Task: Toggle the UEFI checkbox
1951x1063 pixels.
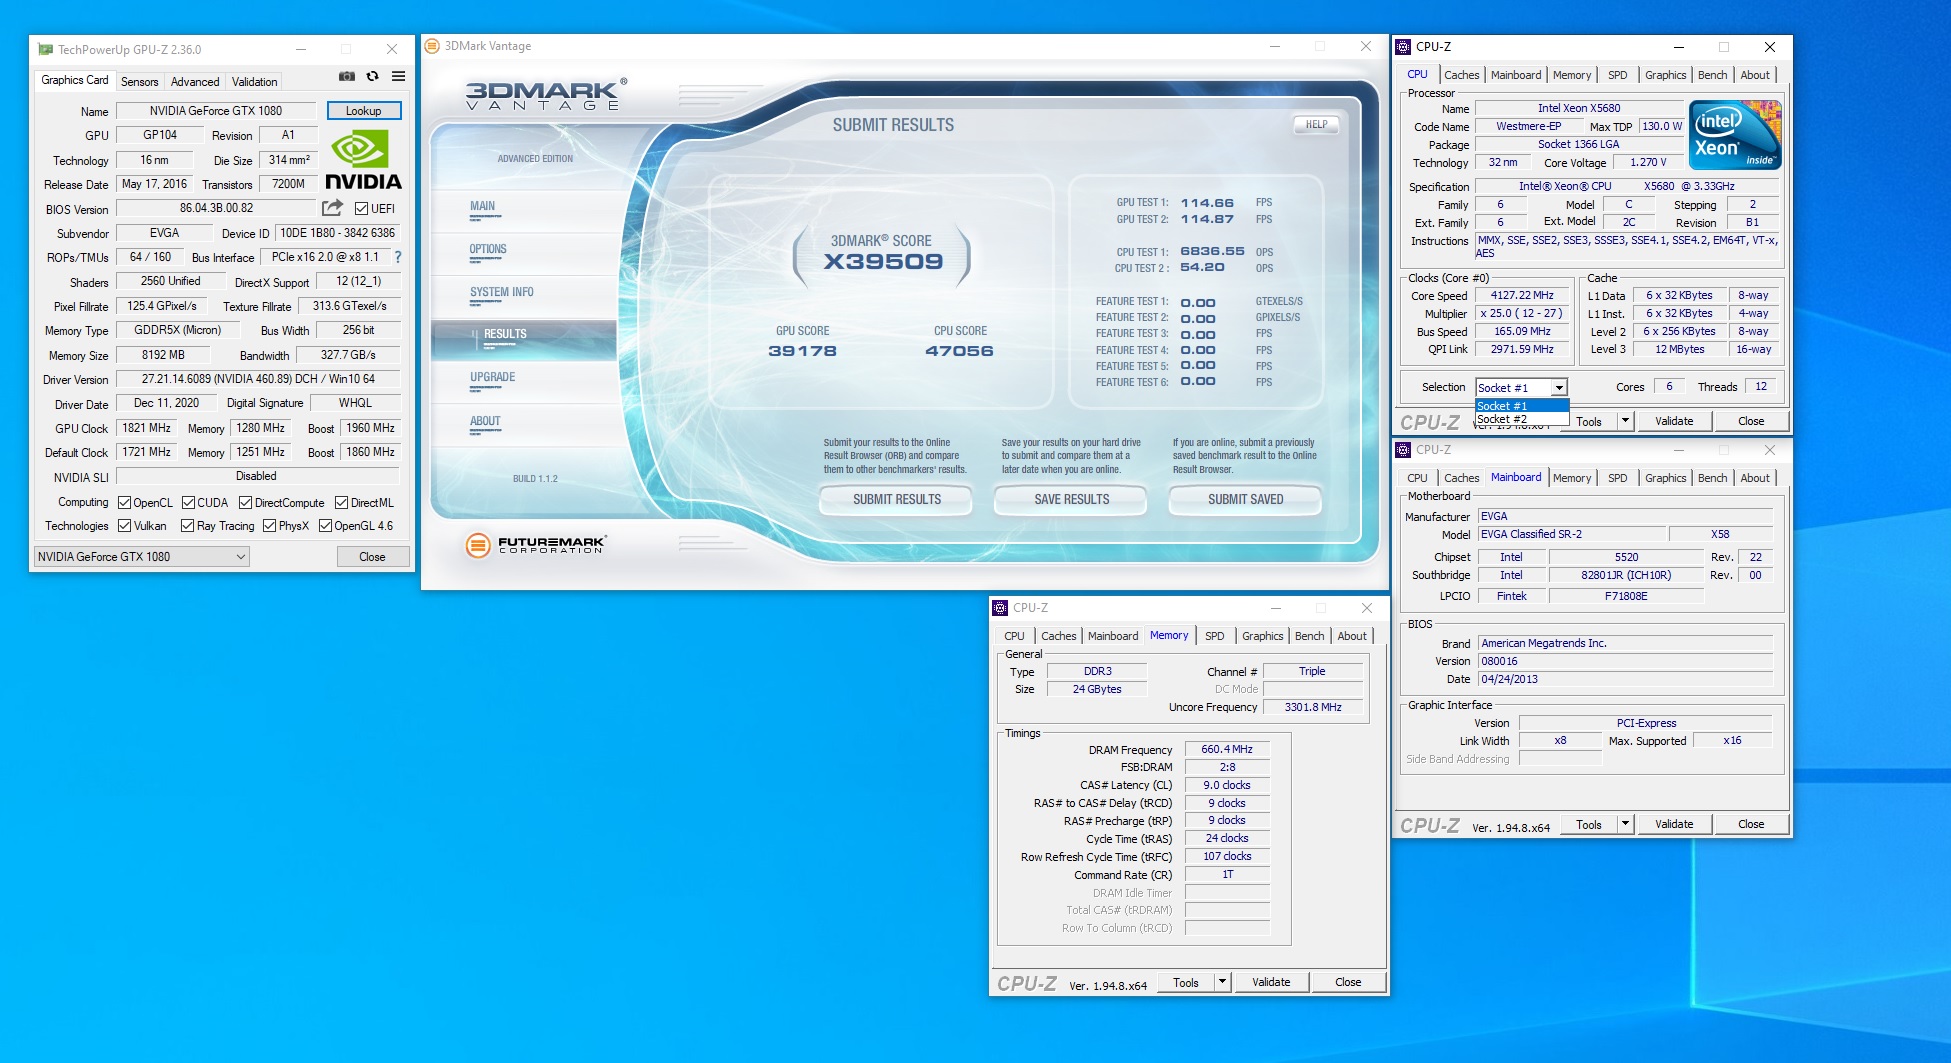Action: click(362, 209)
